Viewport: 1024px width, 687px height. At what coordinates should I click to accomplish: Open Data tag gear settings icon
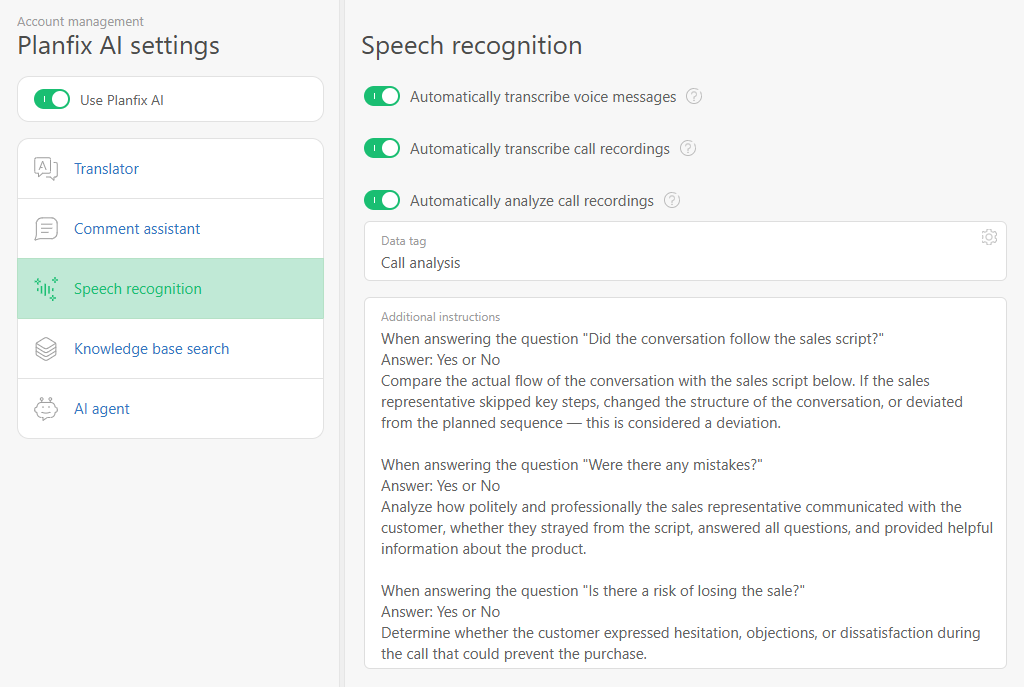click(x=989, y=237)
